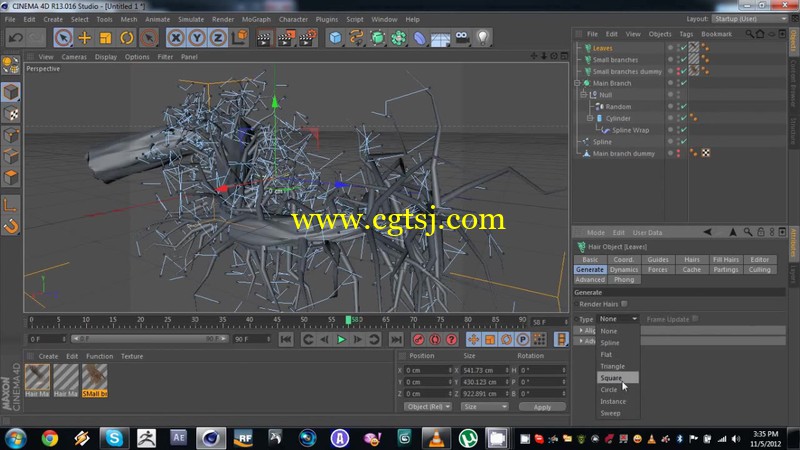Enable the snap magnet icon

(x=11, y=226)
